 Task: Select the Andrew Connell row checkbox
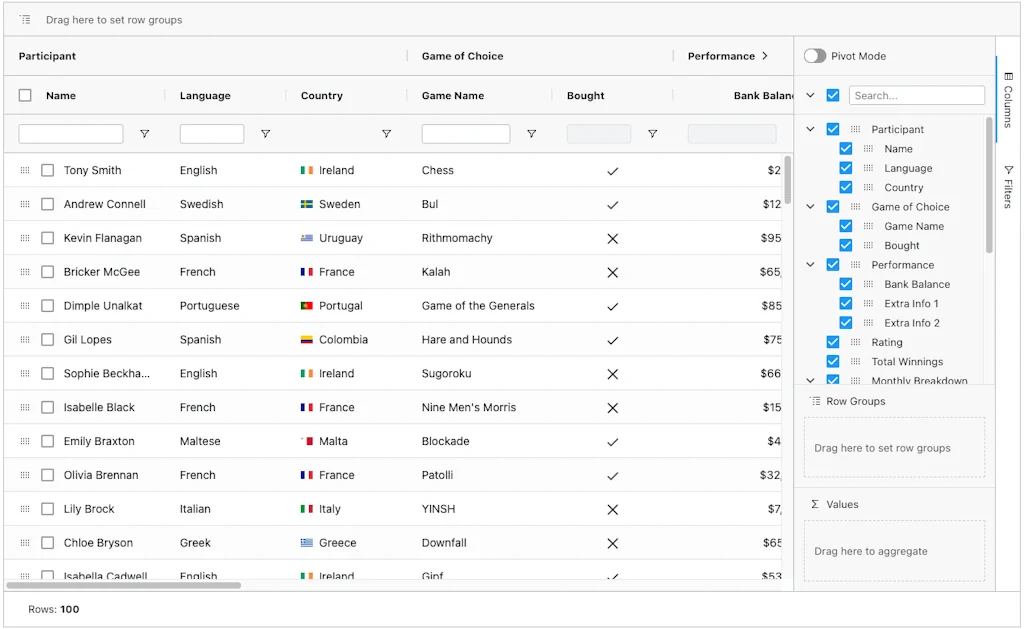(47, 205)
